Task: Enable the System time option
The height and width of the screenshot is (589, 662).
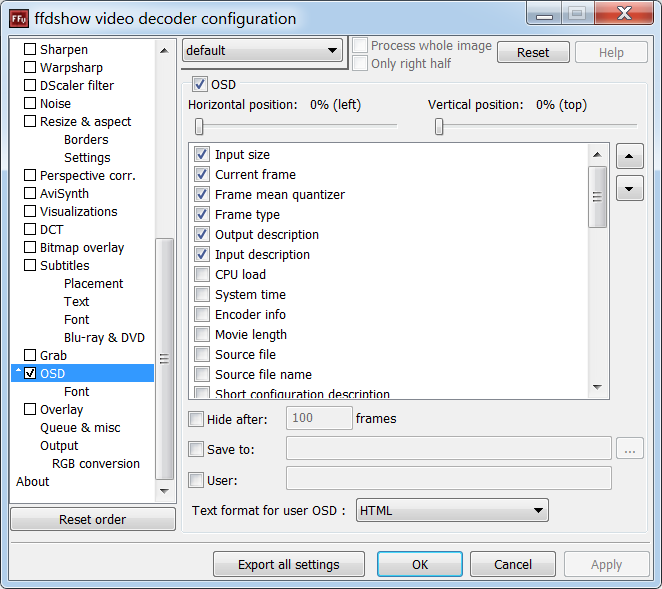Action: pyautogui.click(x=202, y=294)
